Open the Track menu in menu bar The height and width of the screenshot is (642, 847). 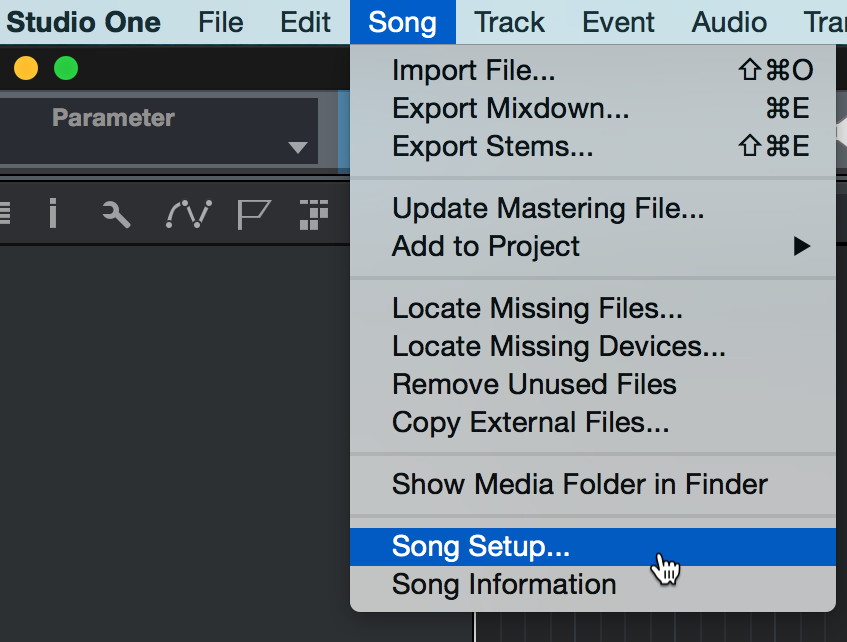[509, 22]
